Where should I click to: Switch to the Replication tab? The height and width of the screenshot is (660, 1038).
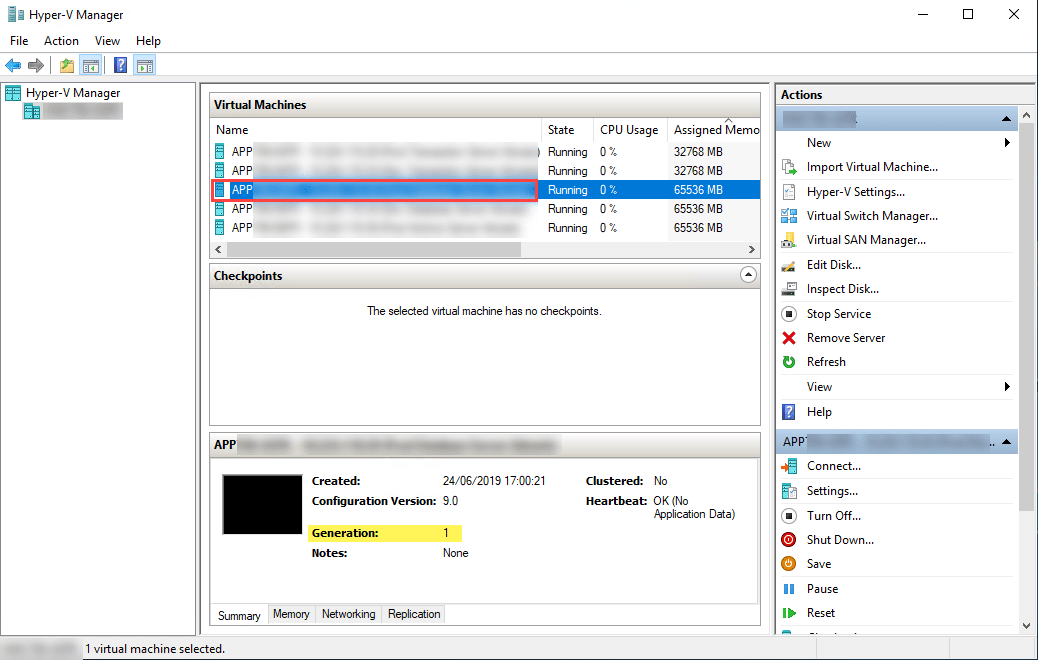pyautogui.click(x=414, y=614)
